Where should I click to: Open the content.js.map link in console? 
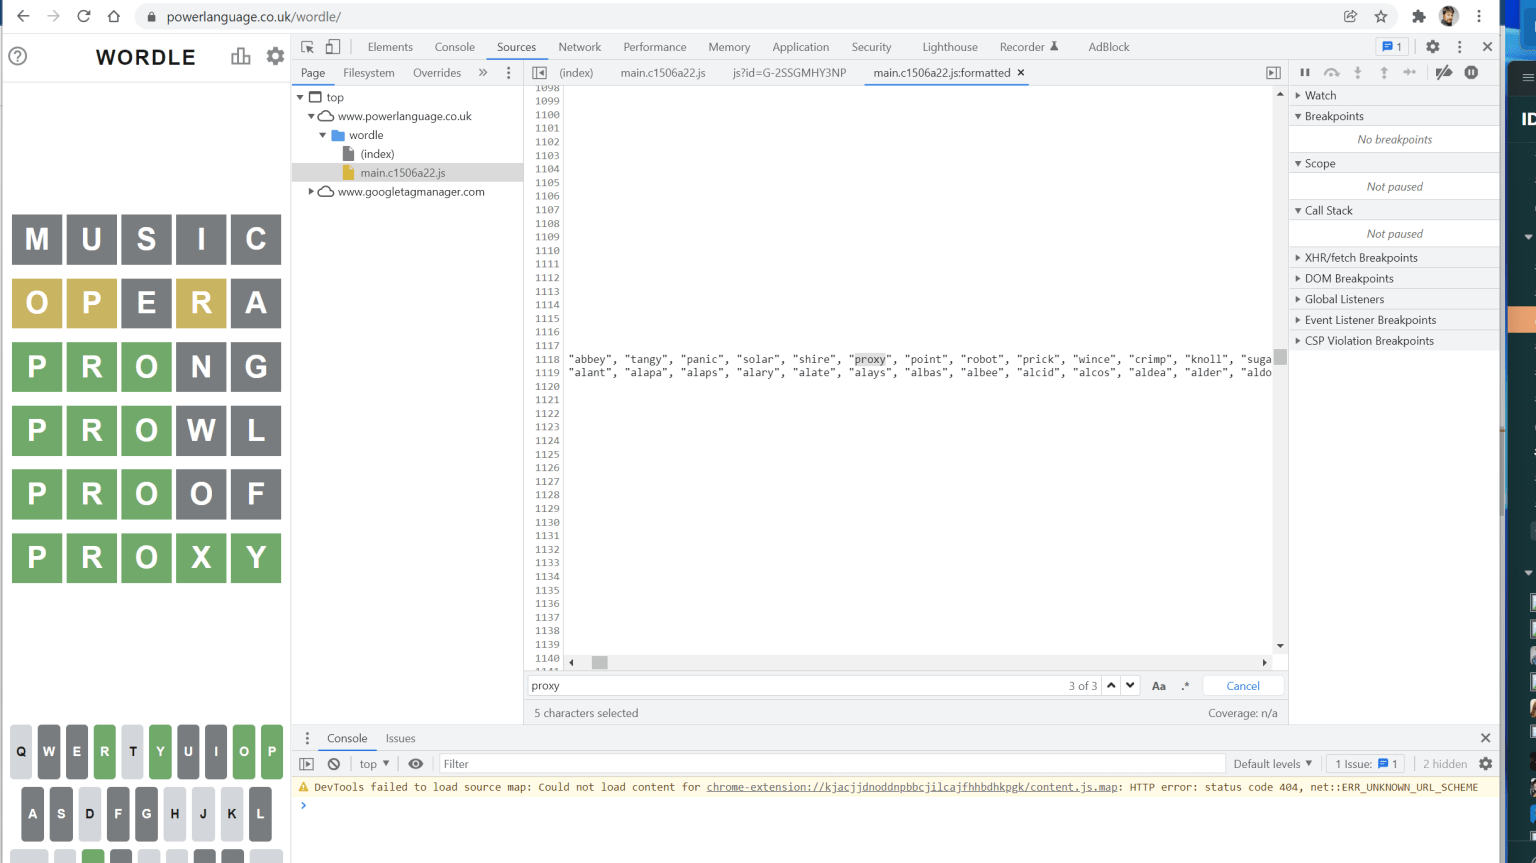[911, 787]
